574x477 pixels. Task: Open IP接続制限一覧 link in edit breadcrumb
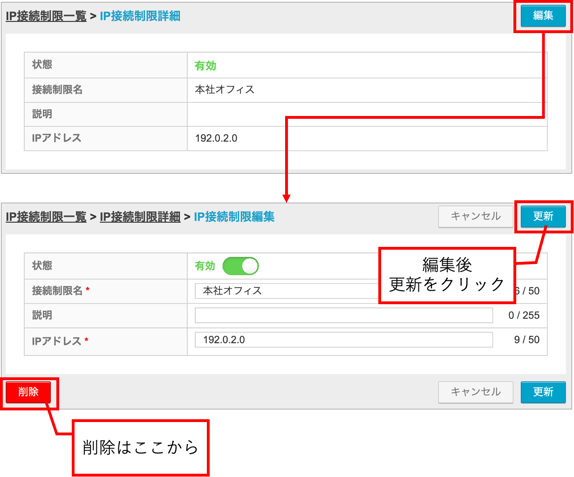click(46, 217)
